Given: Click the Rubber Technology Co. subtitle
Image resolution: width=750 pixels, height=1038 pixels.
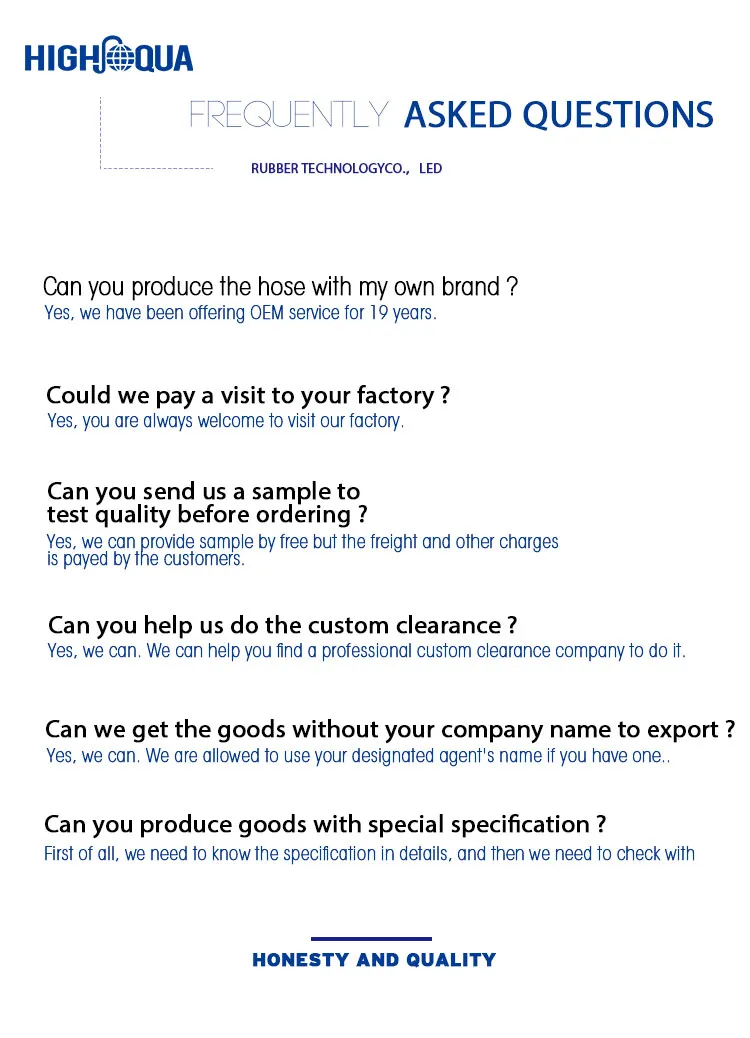Looking at the screenshot, I should [x=346, y=169].
